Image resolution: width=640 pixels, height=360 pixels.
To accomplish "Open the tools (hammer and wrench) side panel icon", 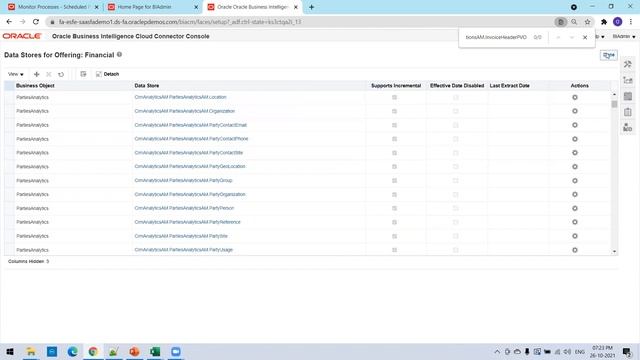I will pyautogui.click(x=628, y=64).
